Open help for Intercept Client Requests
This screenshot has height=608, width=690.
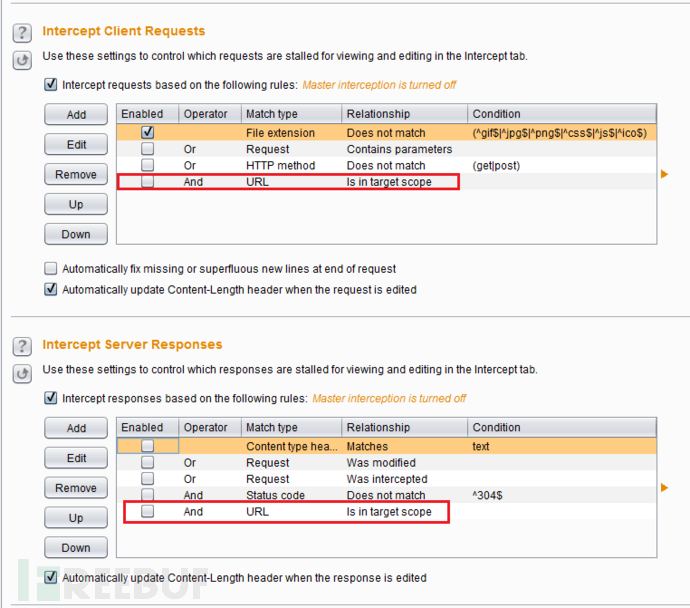(22, 33)
